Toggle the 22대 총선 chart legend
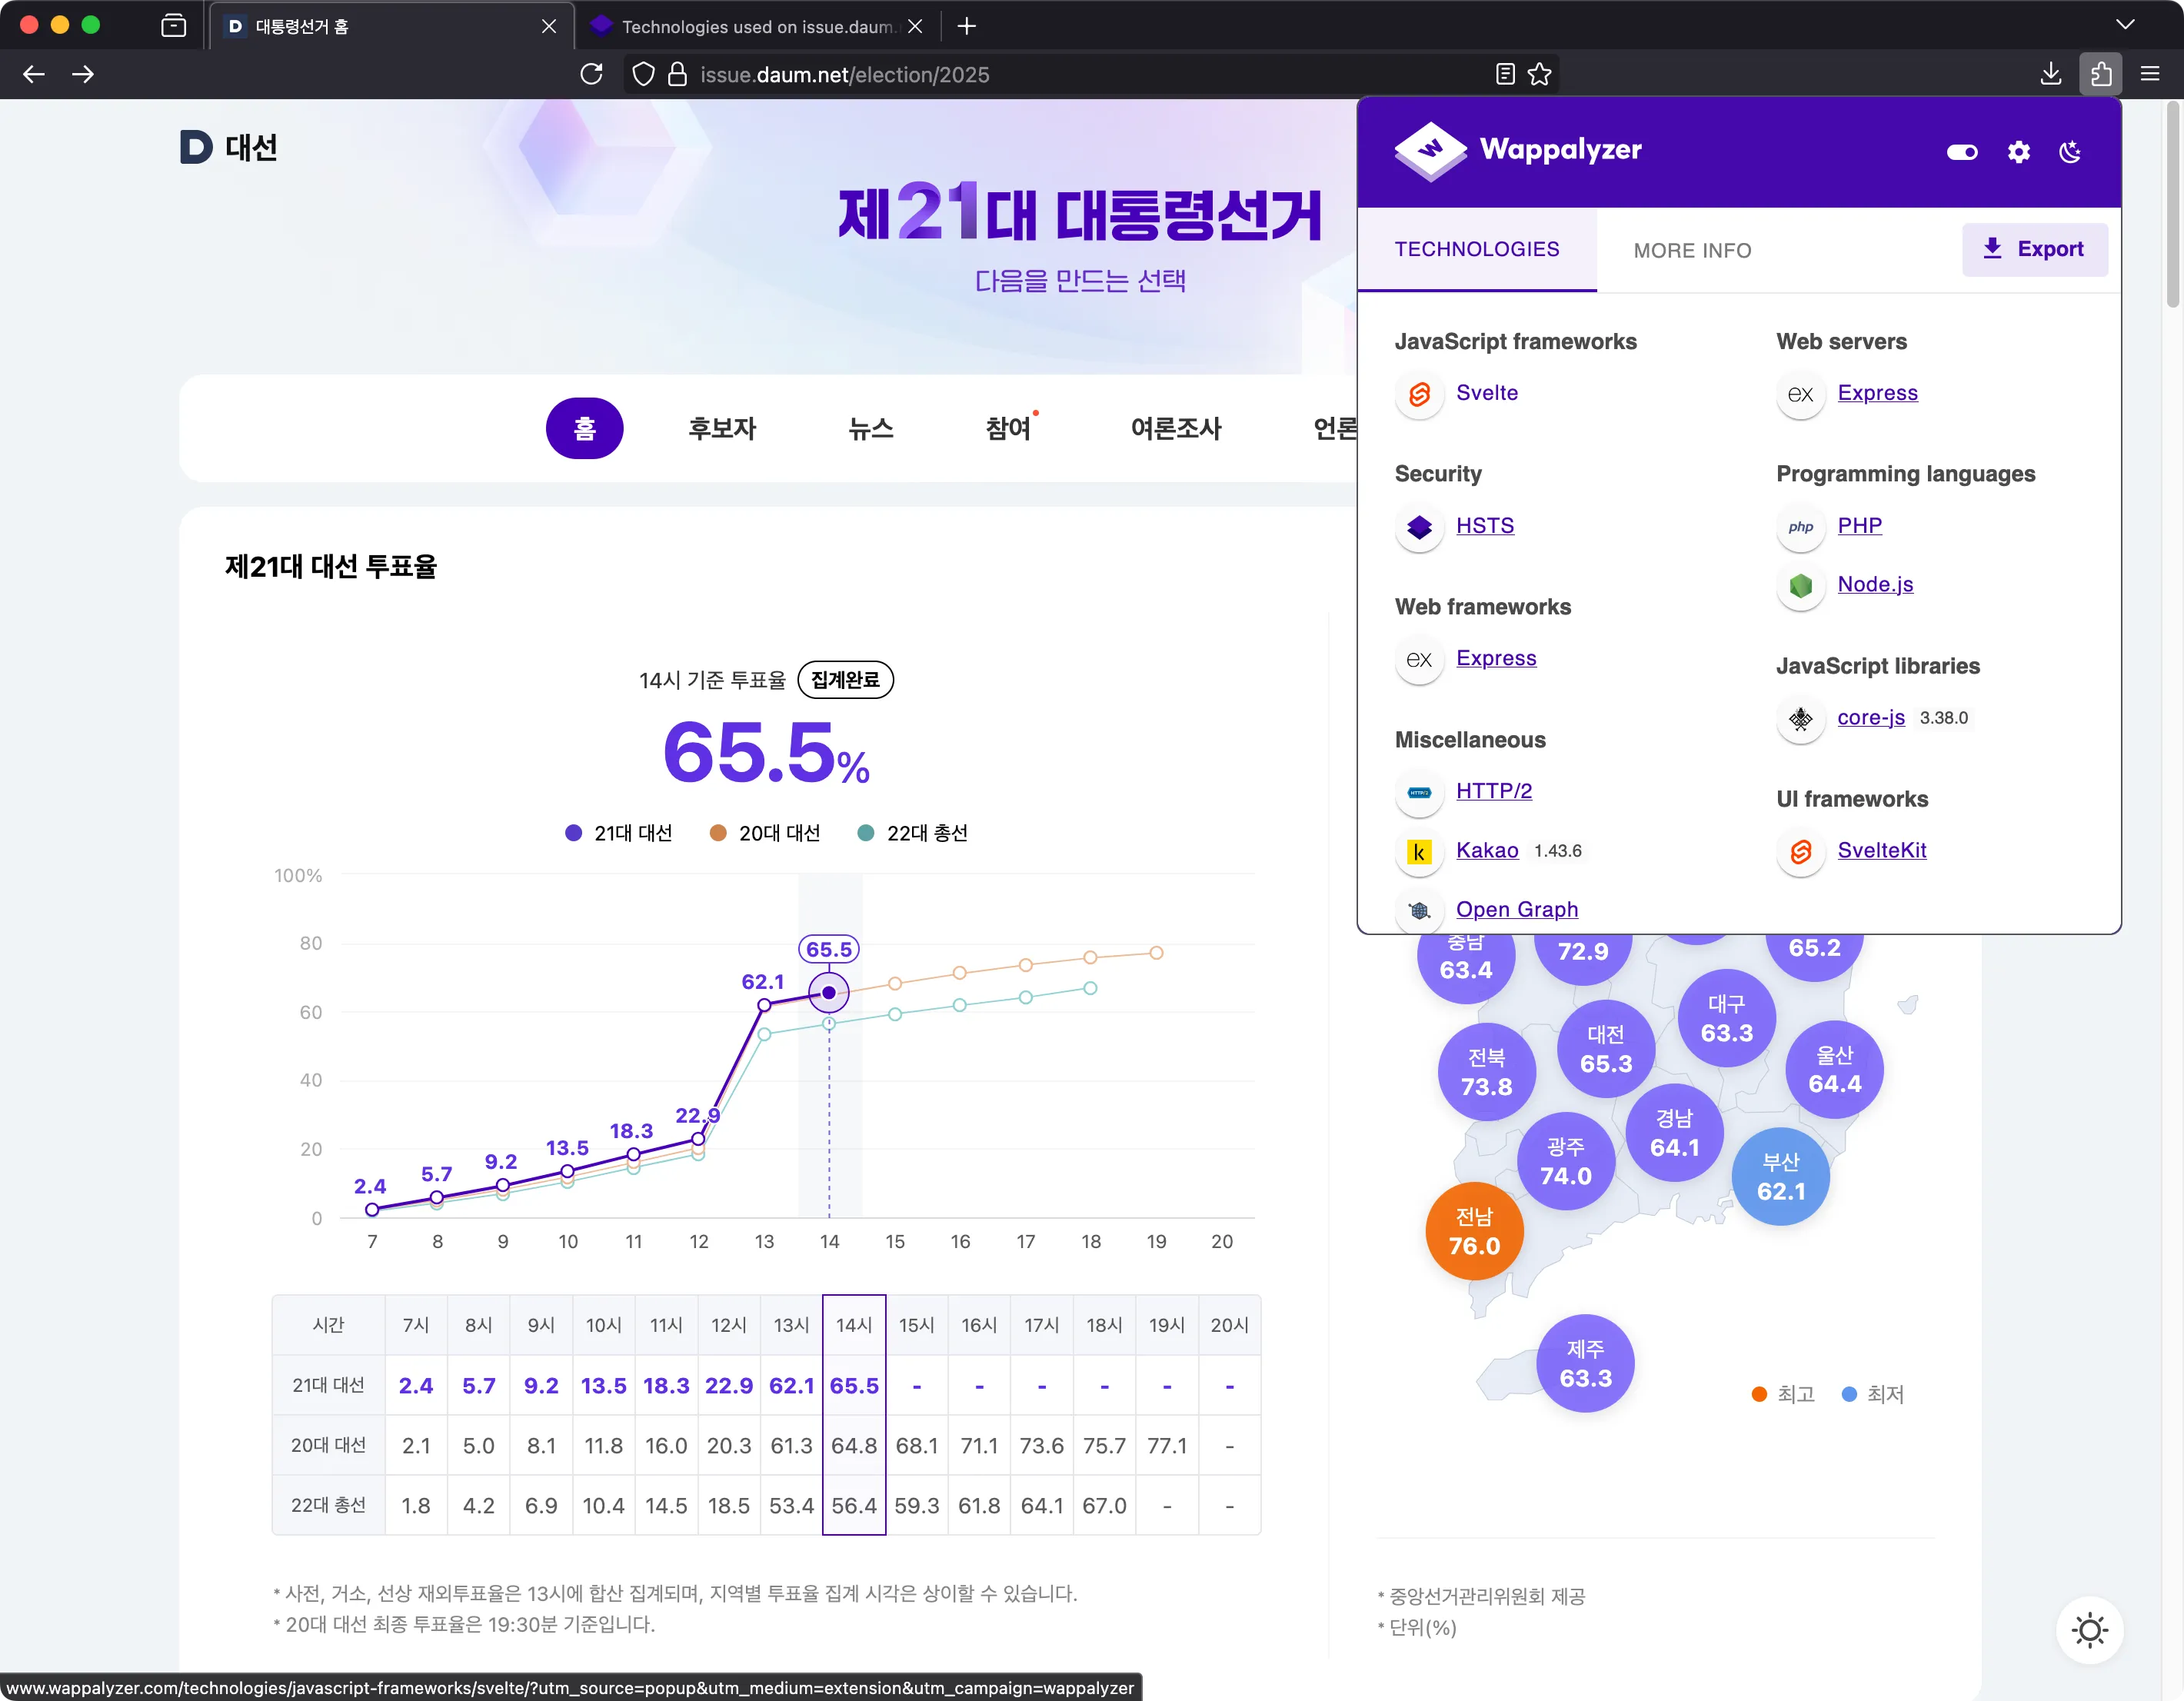 point(913,833)
